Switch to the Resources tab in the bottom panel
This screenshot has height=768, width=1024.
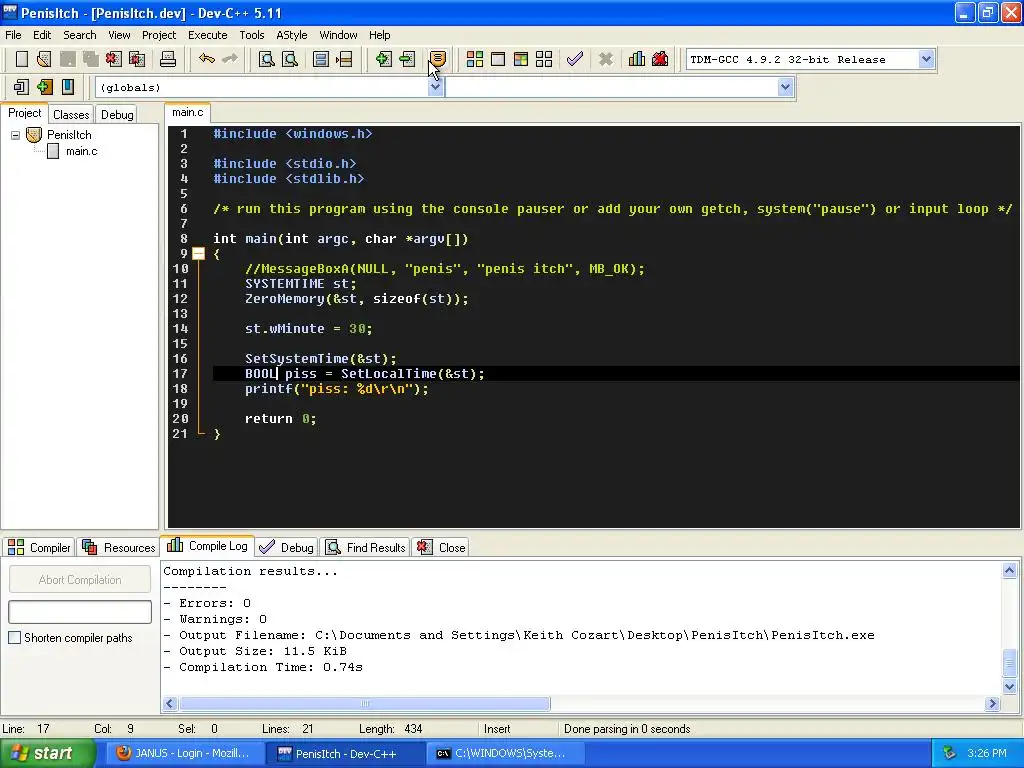pyautogui.click(x=119, y=547)
